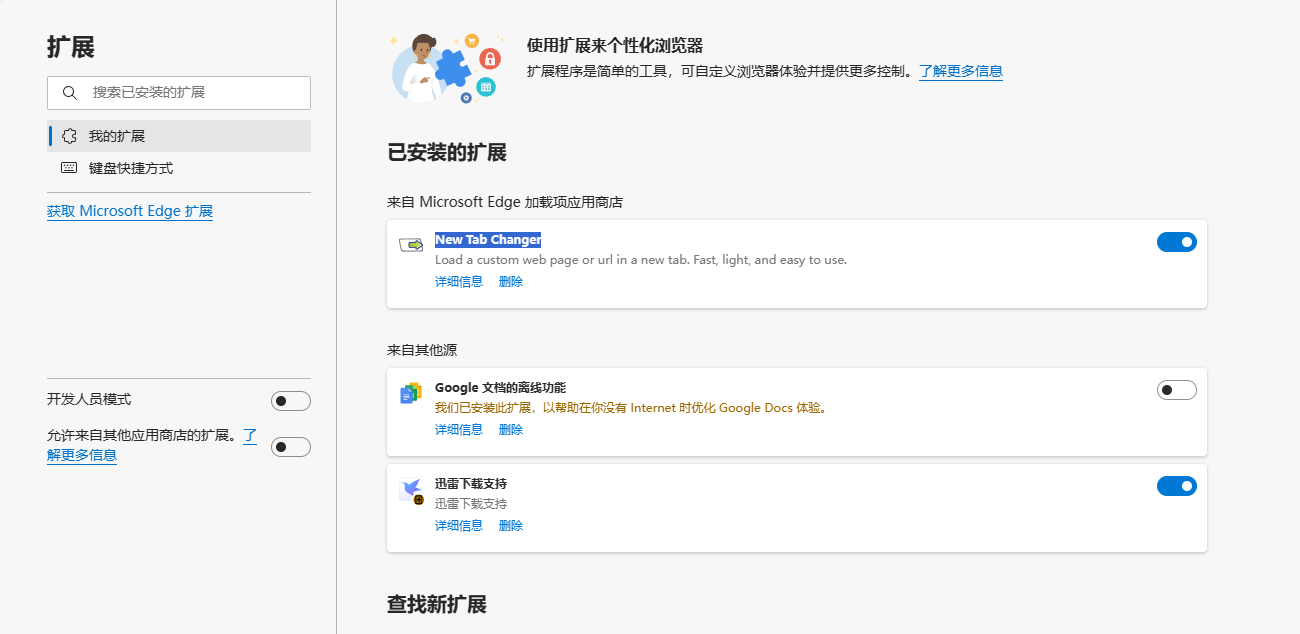1300x634 pixels.
Task: Enable the Google 文档的离线功能 toggle
Action: pyautogui.click(x=1177, y=390)
